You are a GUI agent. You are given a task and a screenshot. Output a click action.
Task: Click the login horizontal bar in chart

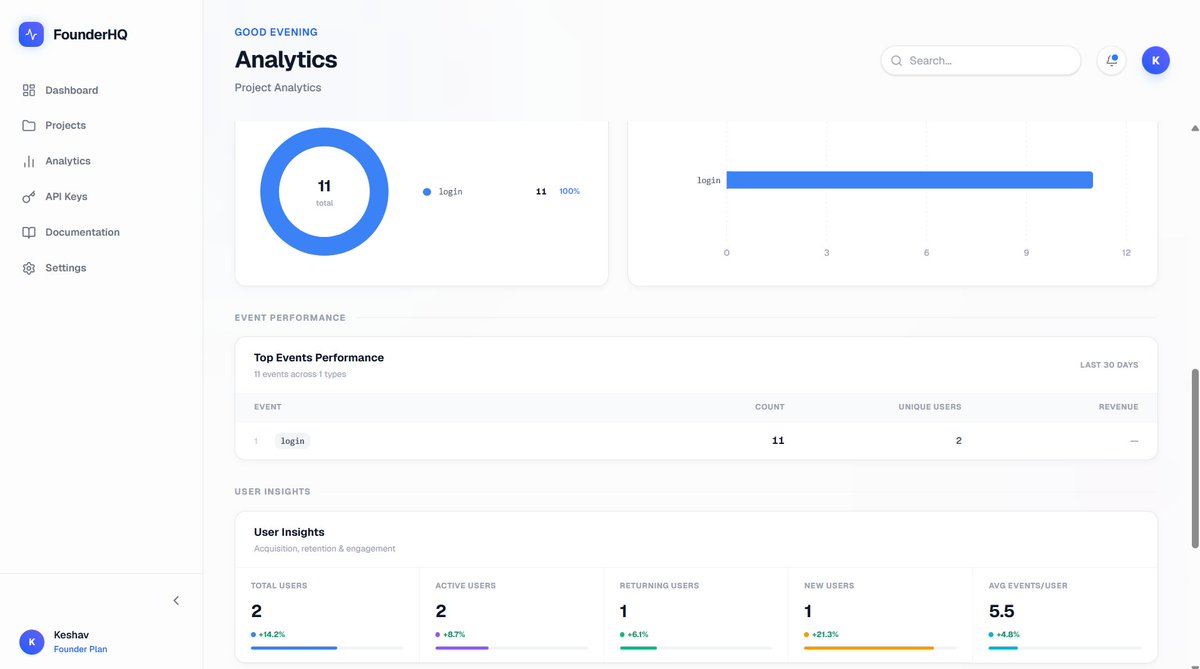[x=909, y=180]
